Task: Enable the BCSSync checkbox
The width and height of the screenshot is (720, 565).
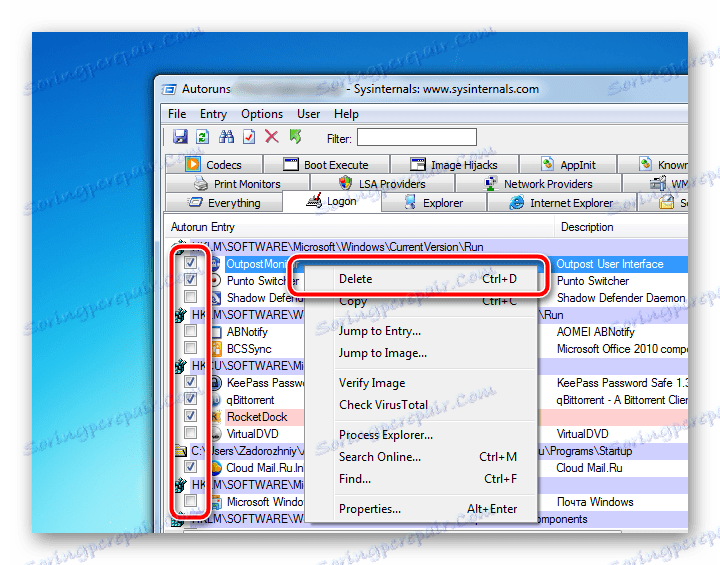Action: pyautogui.click(x=190, y=347)
